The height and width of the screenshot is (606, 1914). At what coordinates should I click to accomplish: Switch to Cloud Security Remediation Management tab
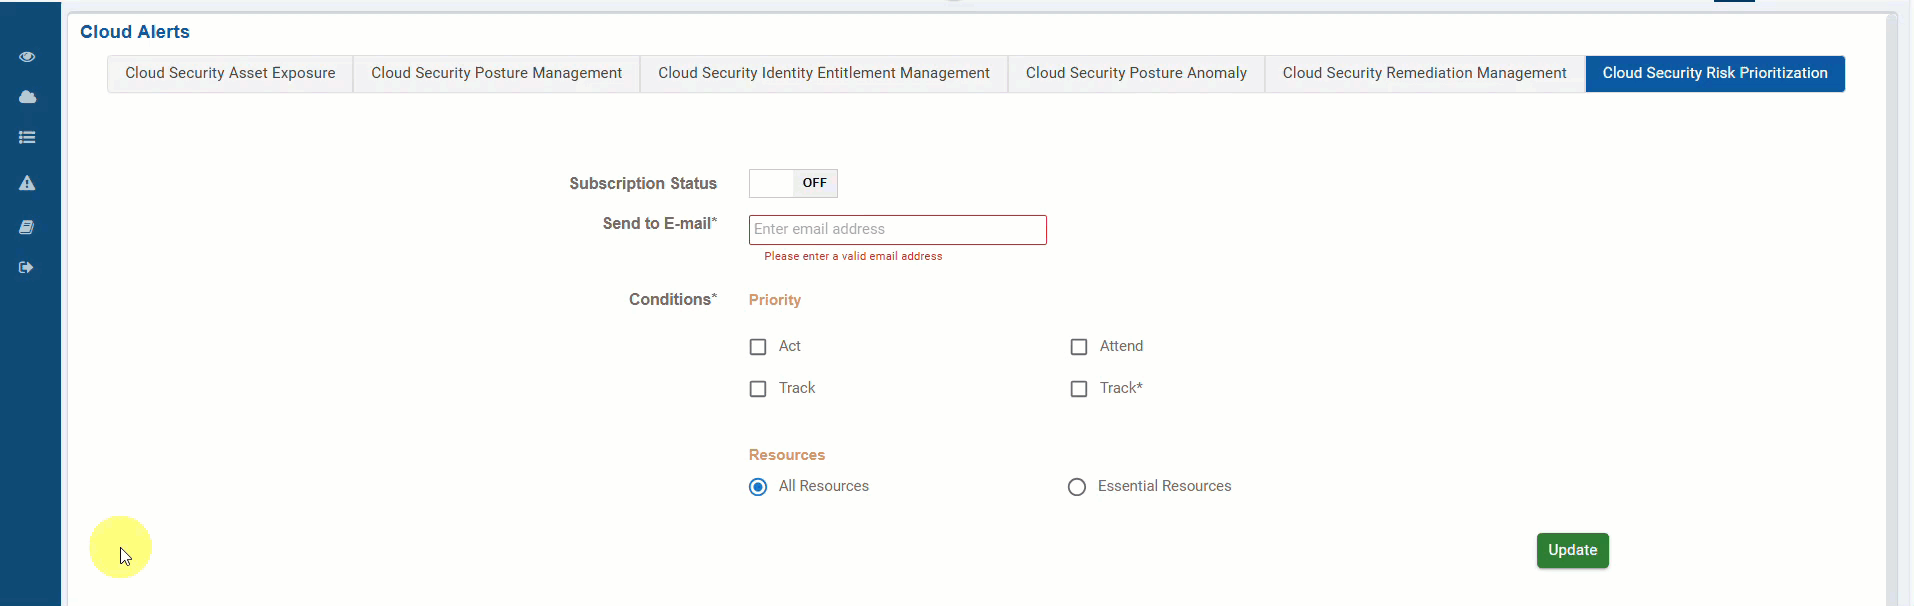pos(1424,73)
